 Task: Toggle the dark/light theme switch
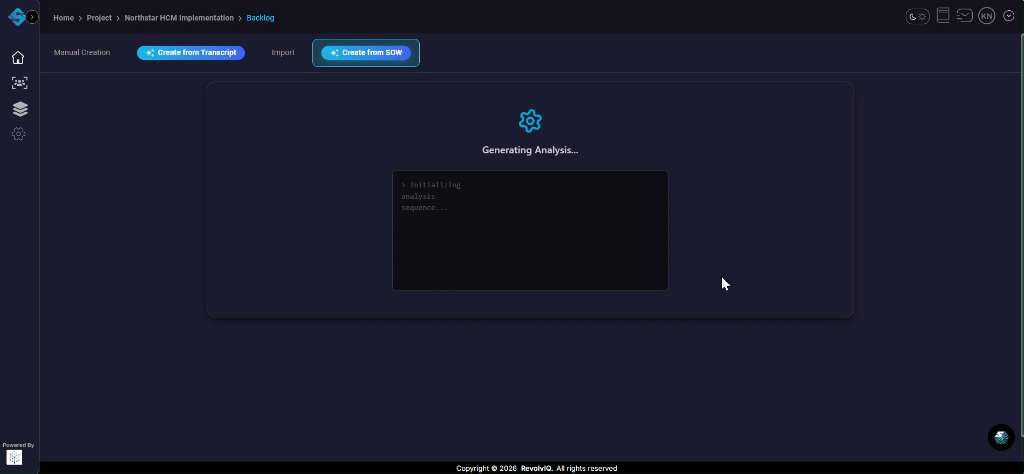click(x=918, y=16)
